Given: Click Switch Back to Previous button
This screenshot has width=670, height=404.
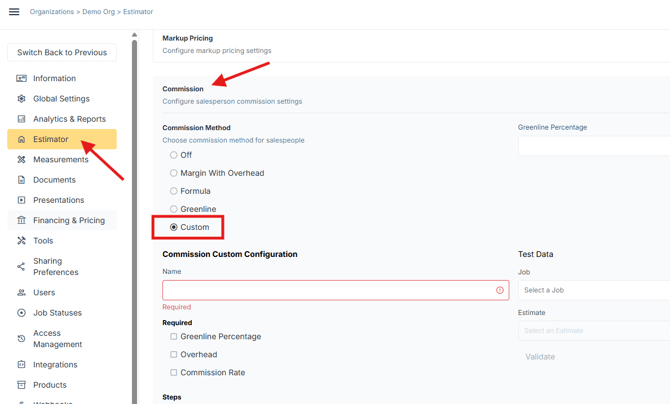Looking at the screenshot, I should tap(62, 52).
